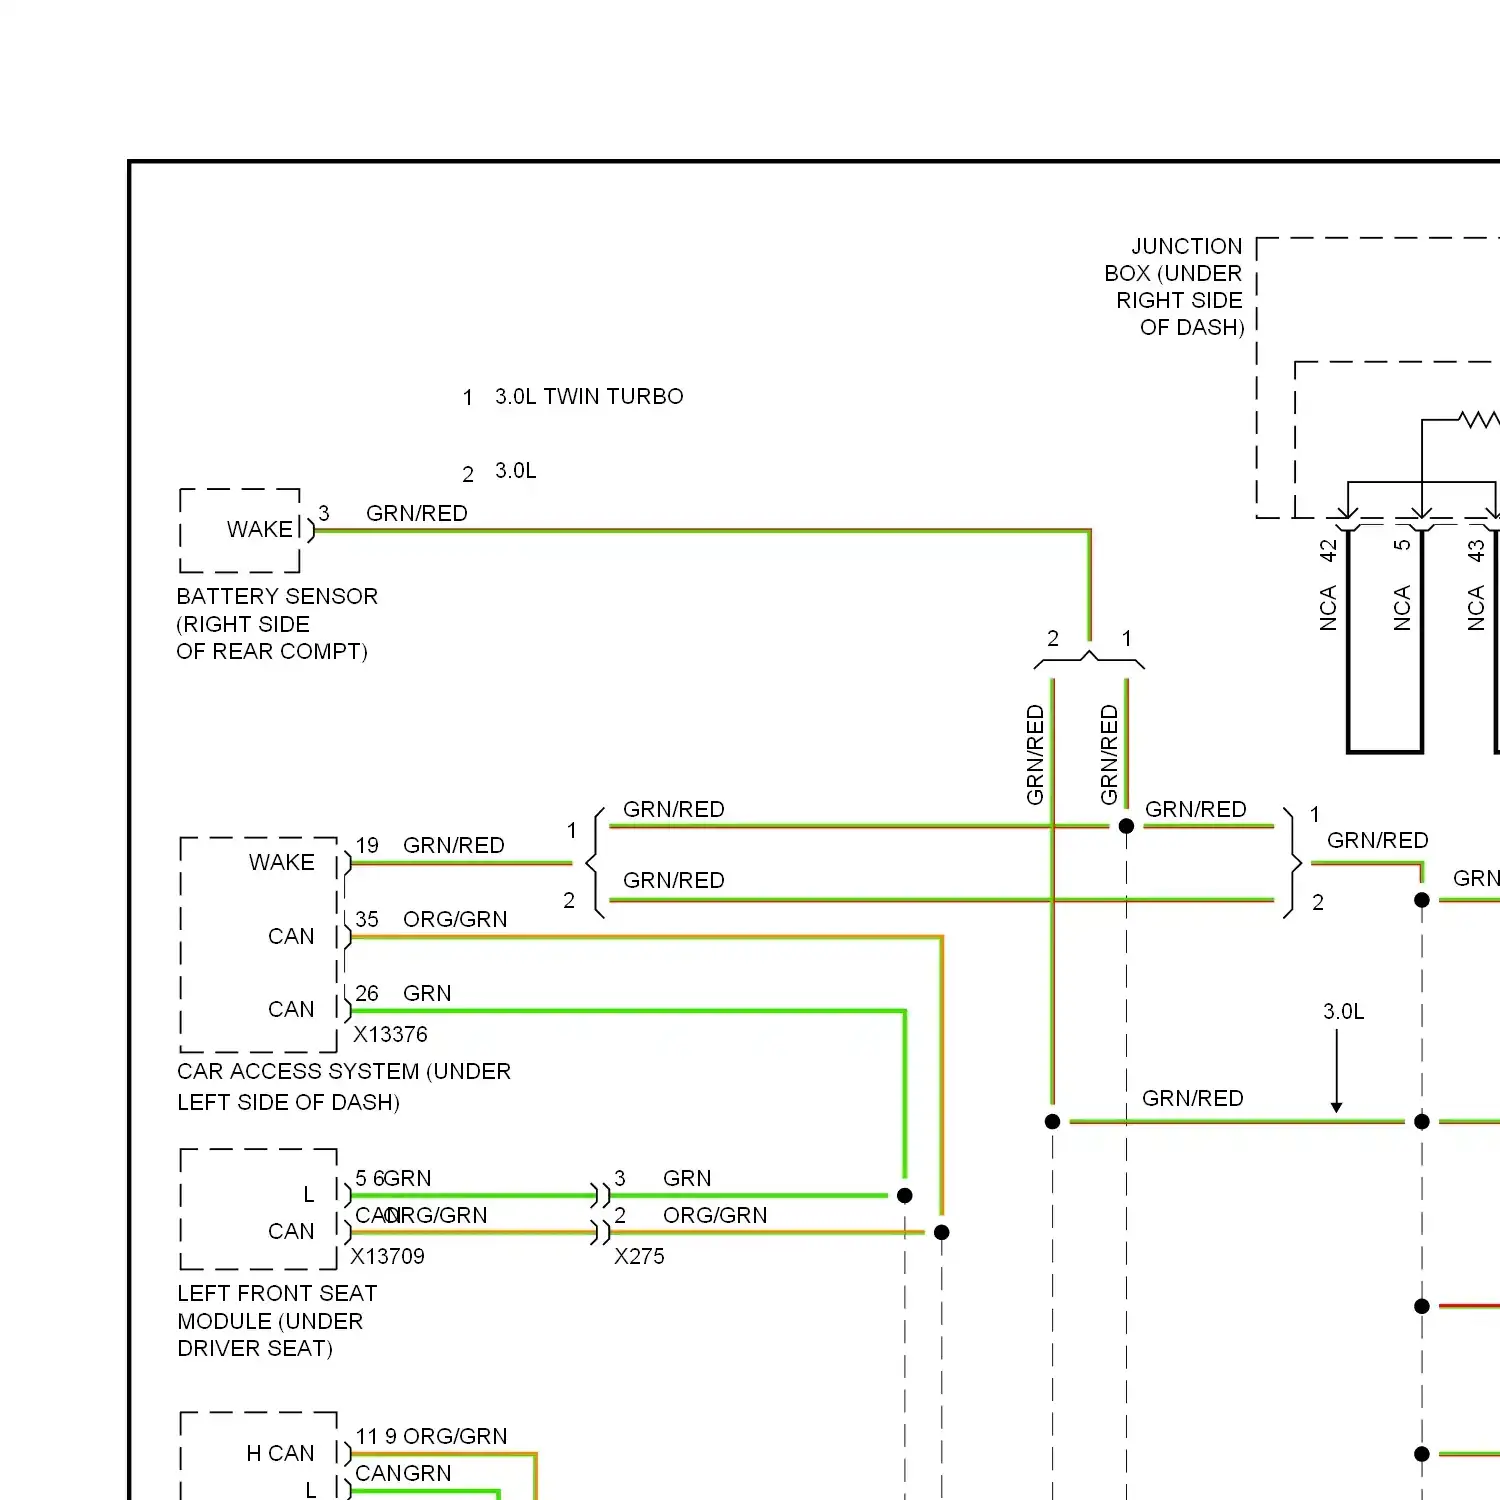Select junction box pin '43' label
The image size is (1500, 1500).
pyautogui.click(x=1476, y=551)
